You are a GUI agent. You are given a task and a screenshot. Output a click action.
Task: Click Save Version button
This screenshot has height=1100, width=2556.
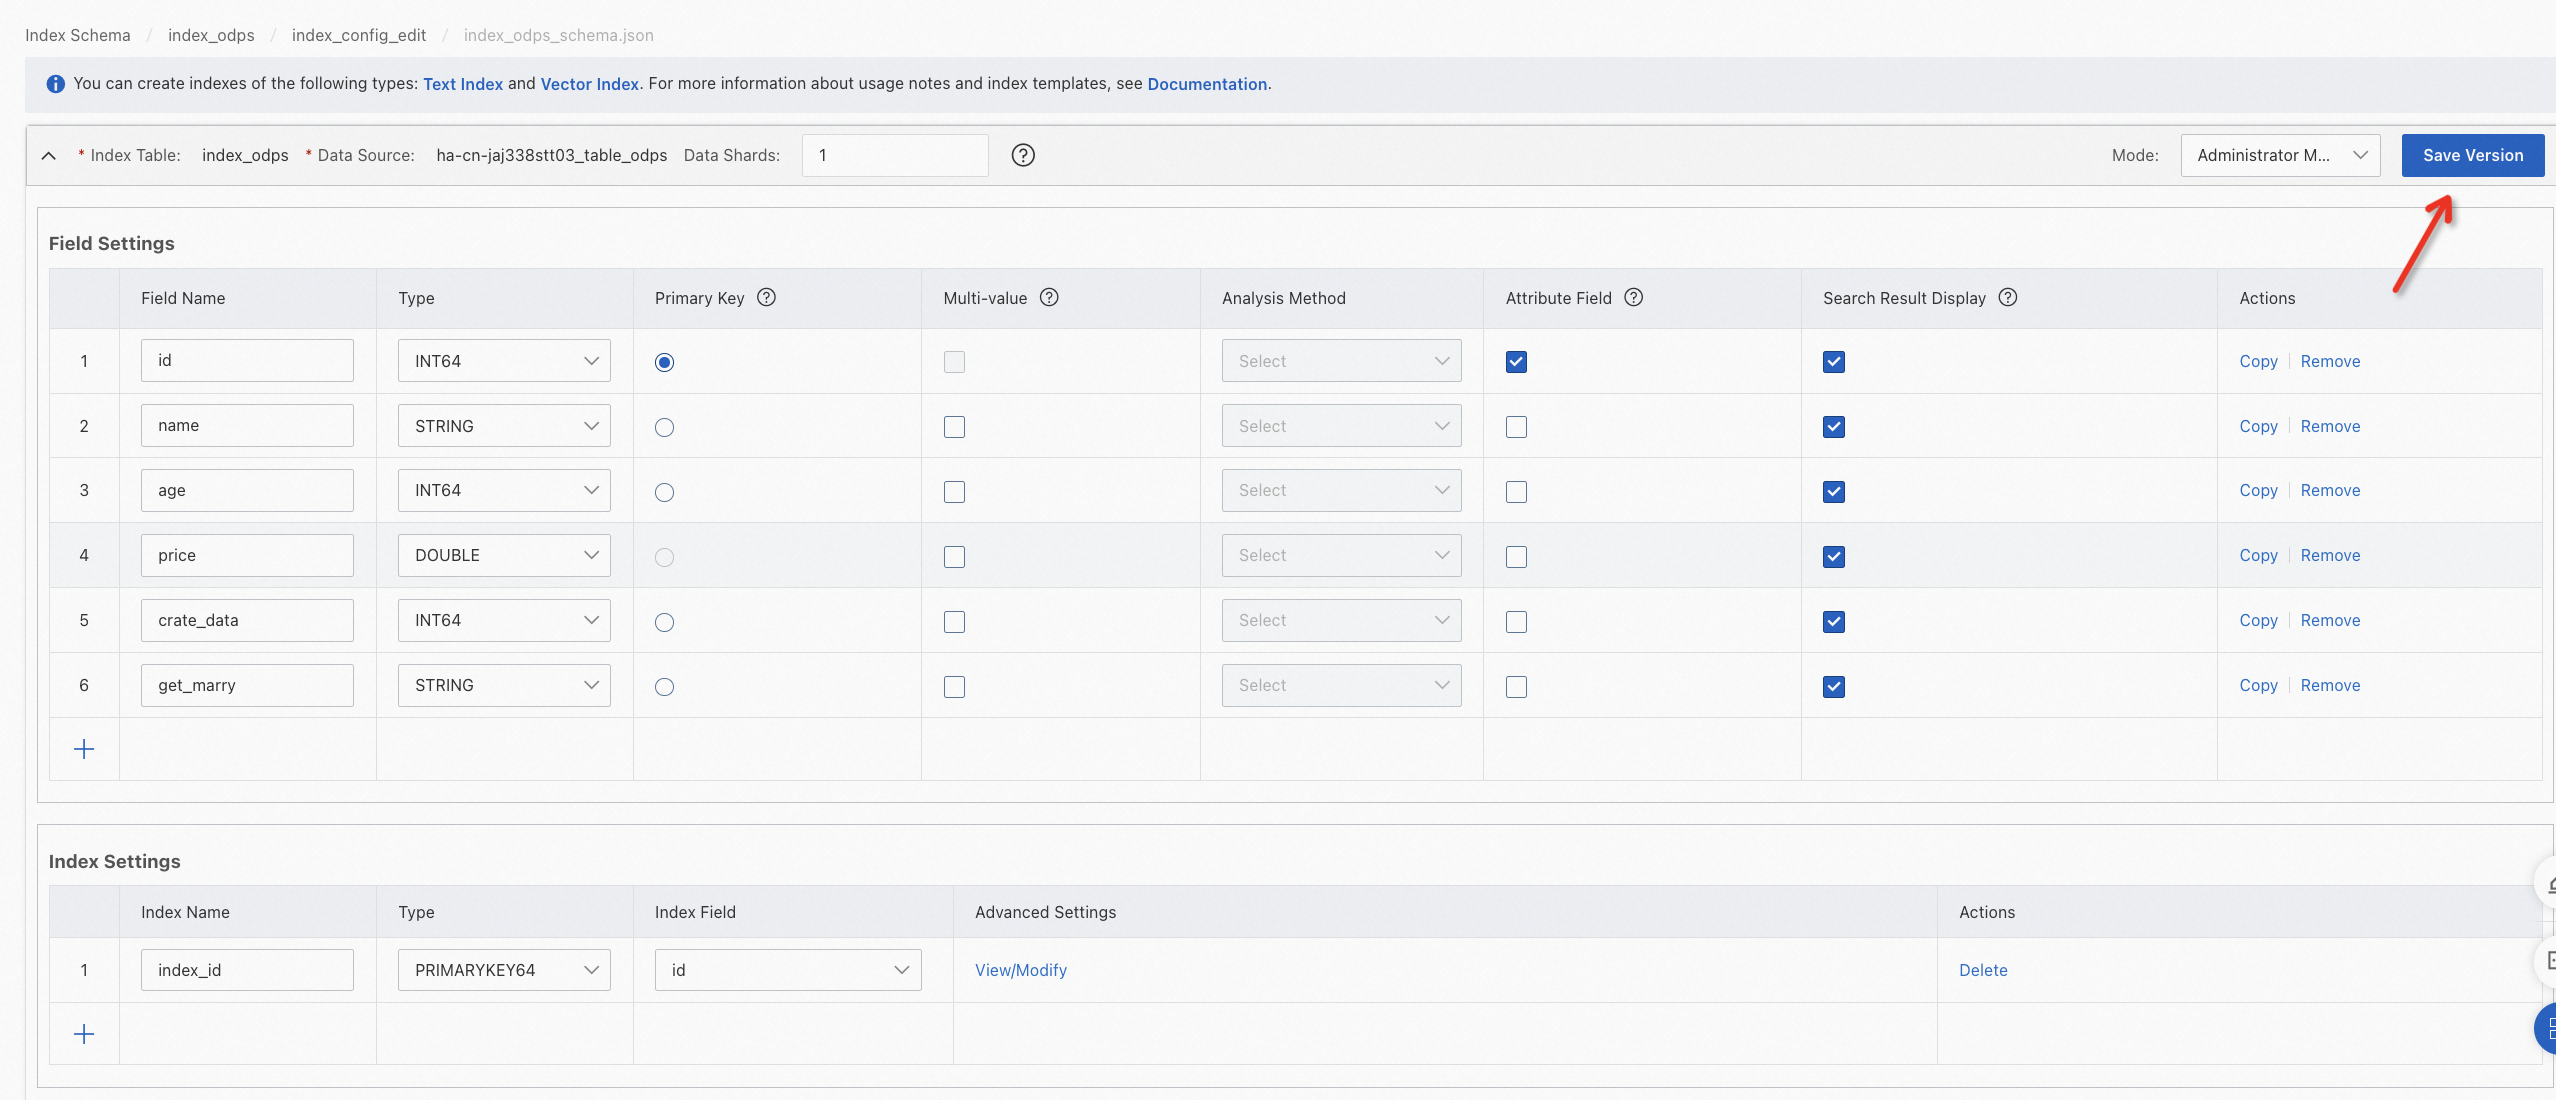coord(2472,155)
